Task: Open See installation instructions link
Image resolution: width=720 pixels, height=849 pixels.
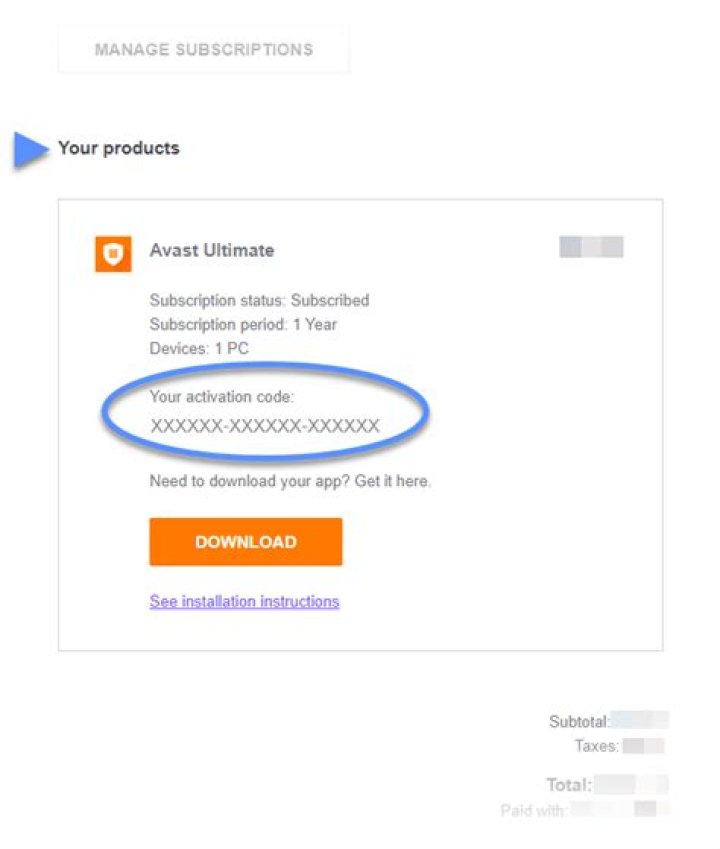Action: (244, 602)
